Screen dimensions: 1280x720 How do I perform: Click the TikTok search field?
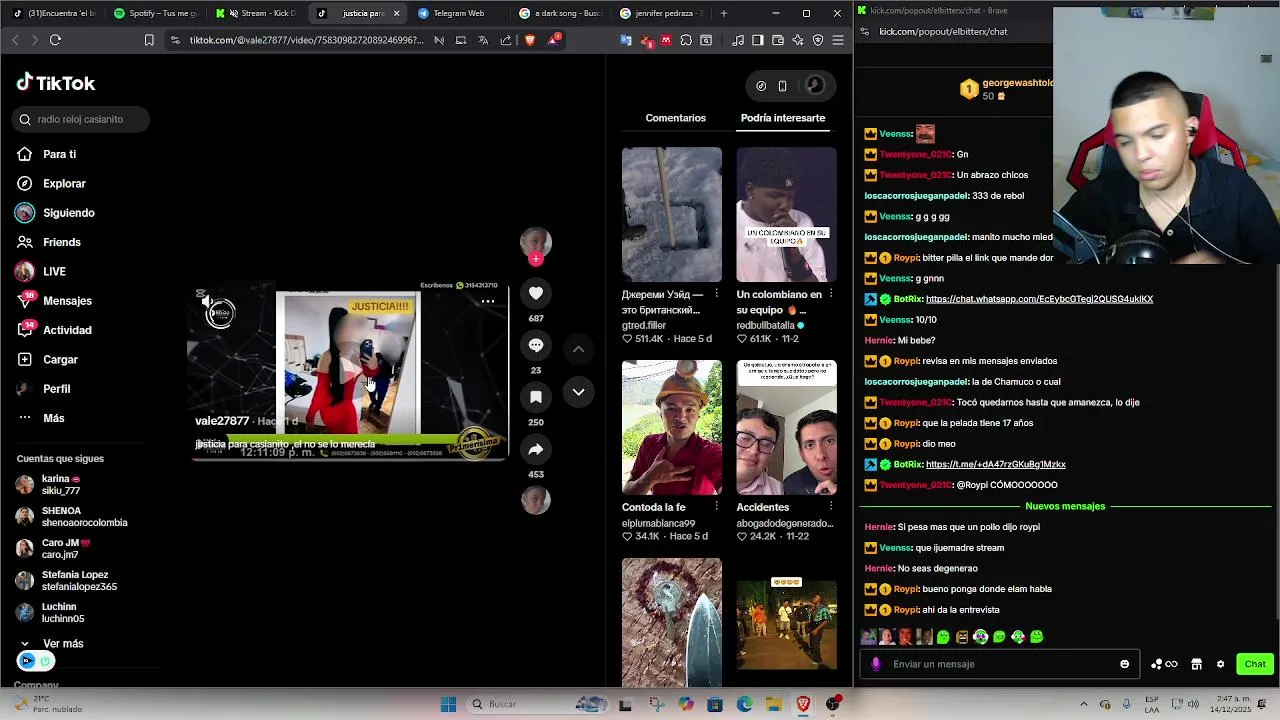81,119
